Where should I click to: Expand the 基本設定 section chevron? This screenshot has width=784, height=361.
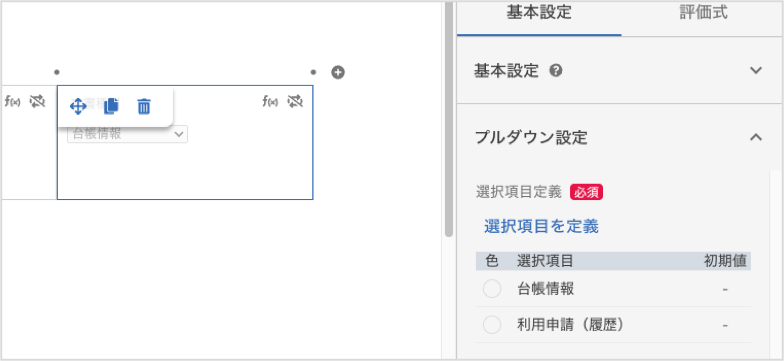pos(756,70)
